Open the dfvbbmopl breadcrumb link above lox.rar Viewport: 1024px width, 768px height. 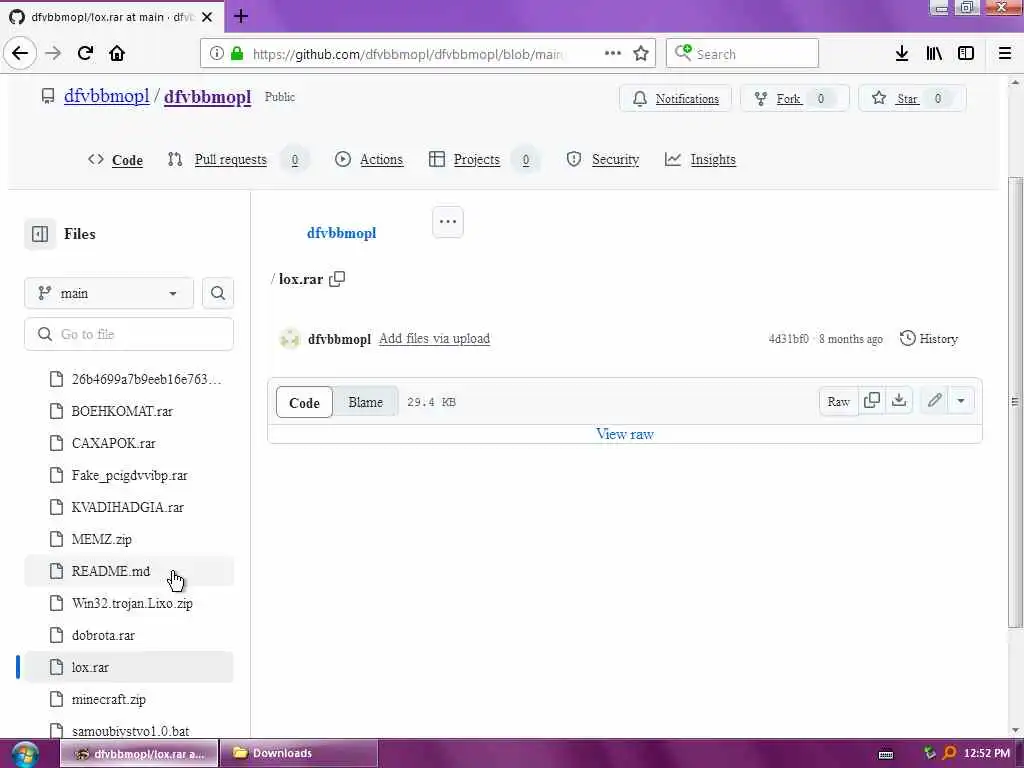342,233
